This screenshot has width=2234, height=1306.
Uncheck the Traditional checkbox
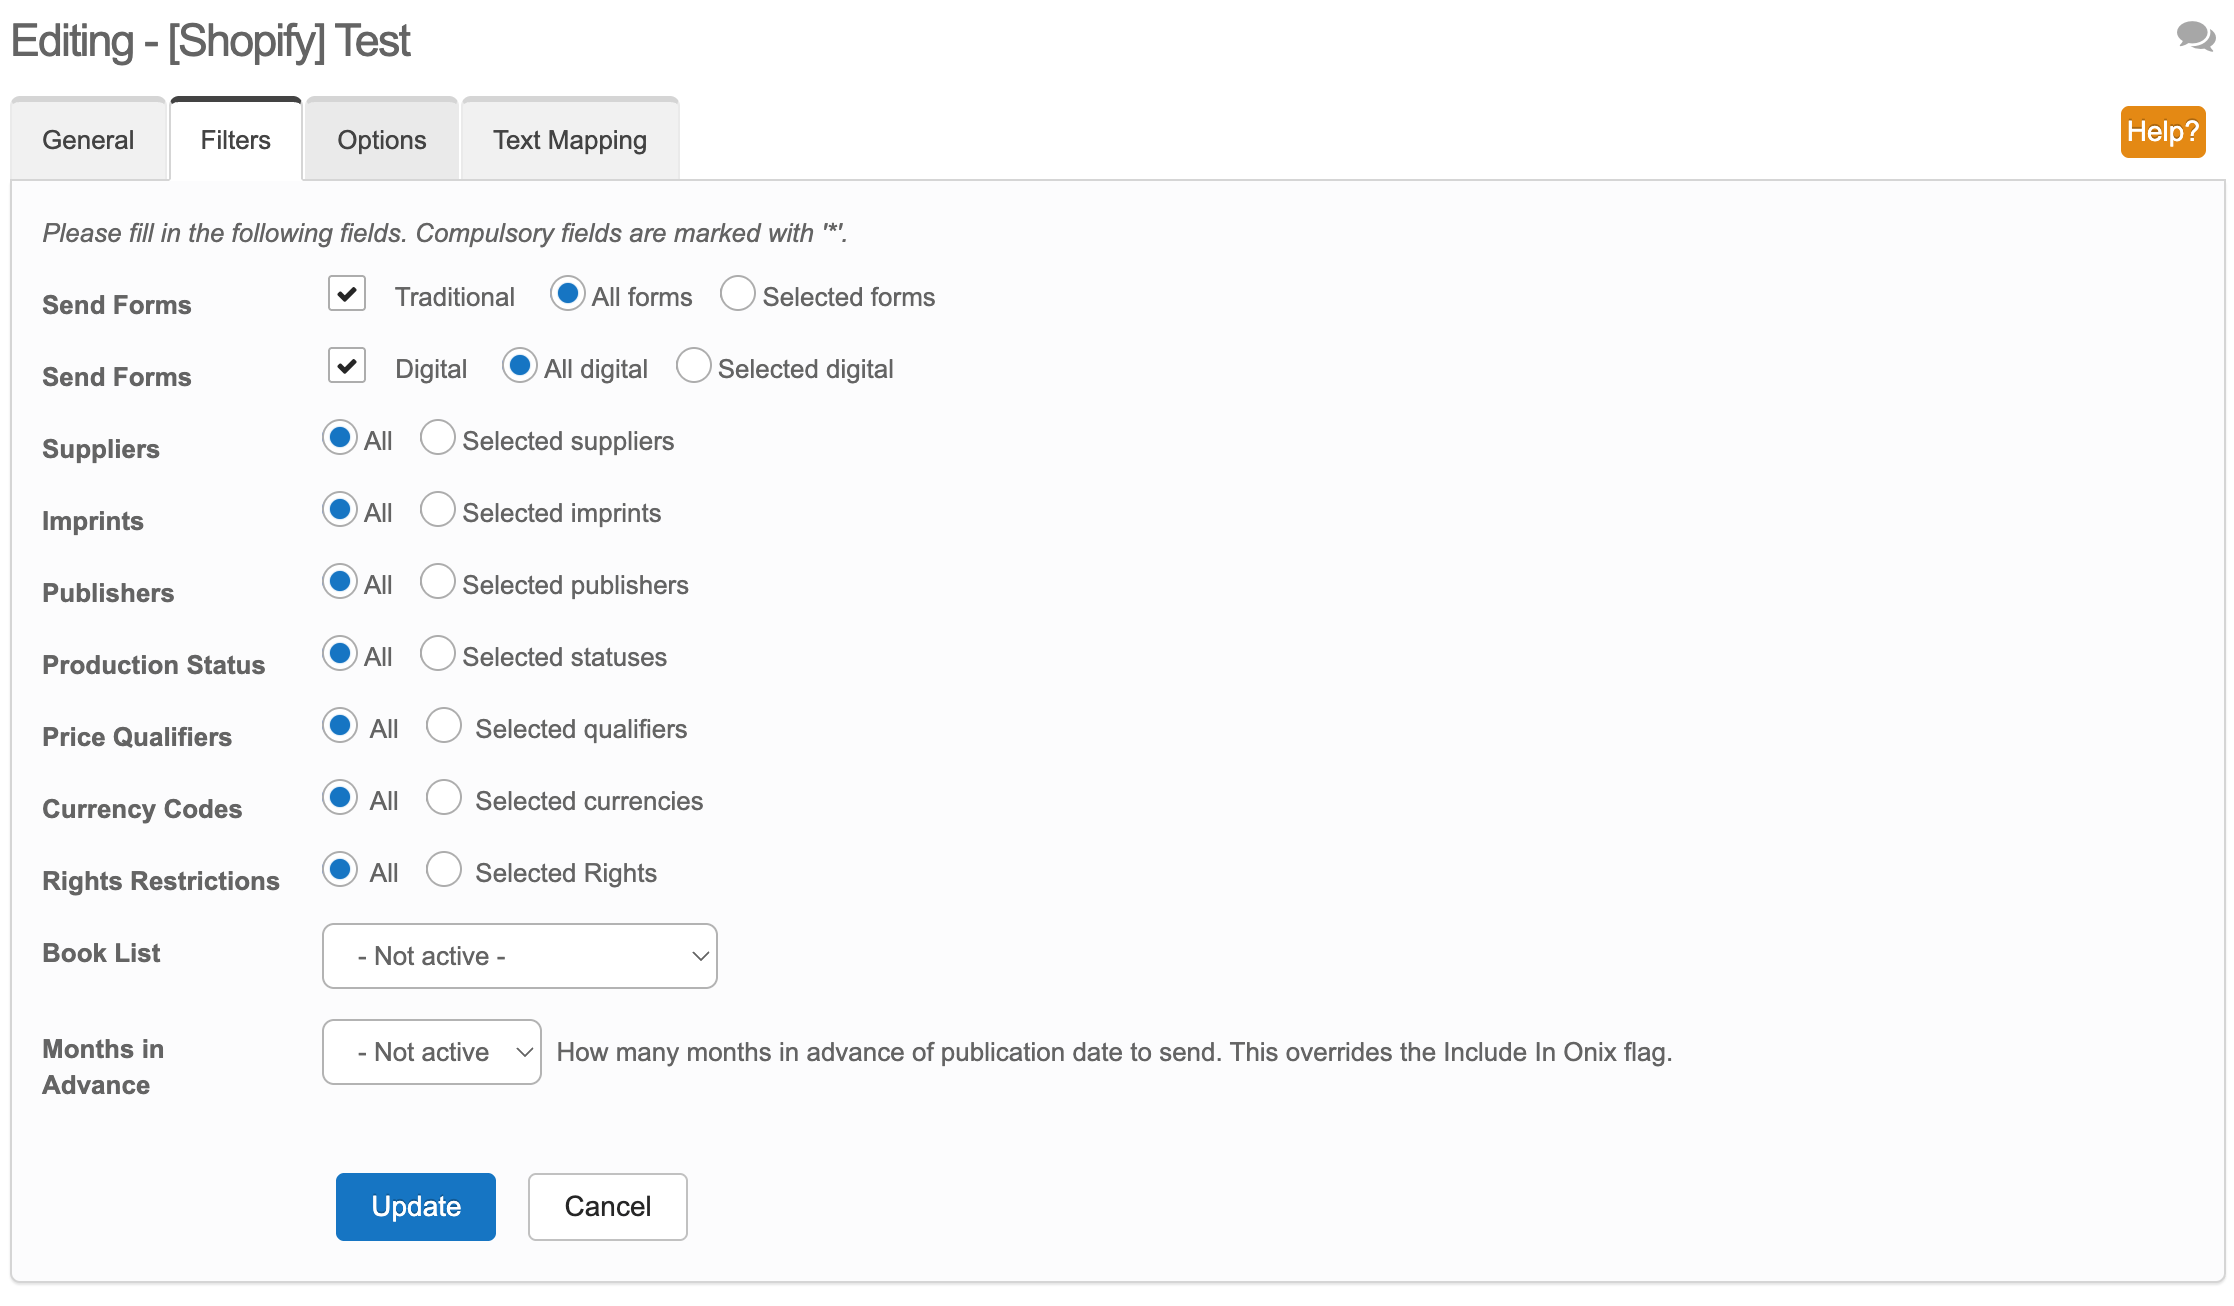tap(347, 294)
